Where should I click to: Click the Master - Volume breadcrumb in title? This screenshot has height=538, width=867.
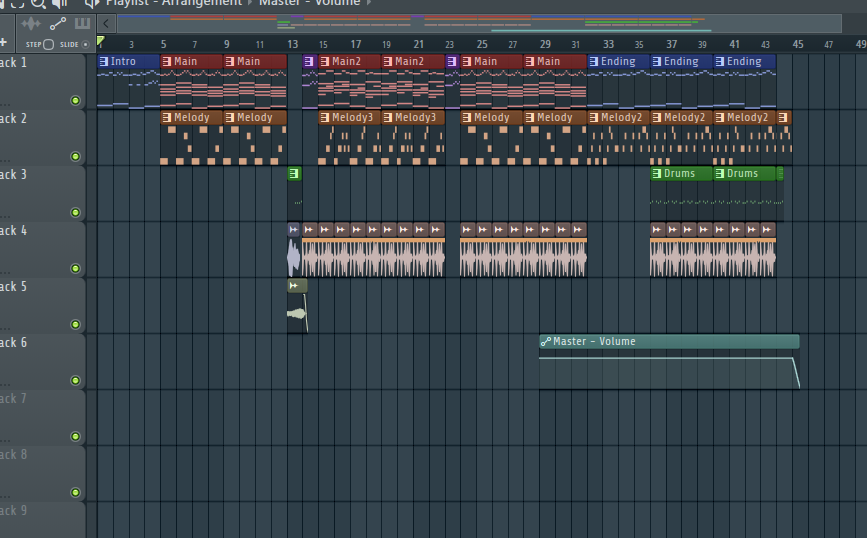[310, 3]
